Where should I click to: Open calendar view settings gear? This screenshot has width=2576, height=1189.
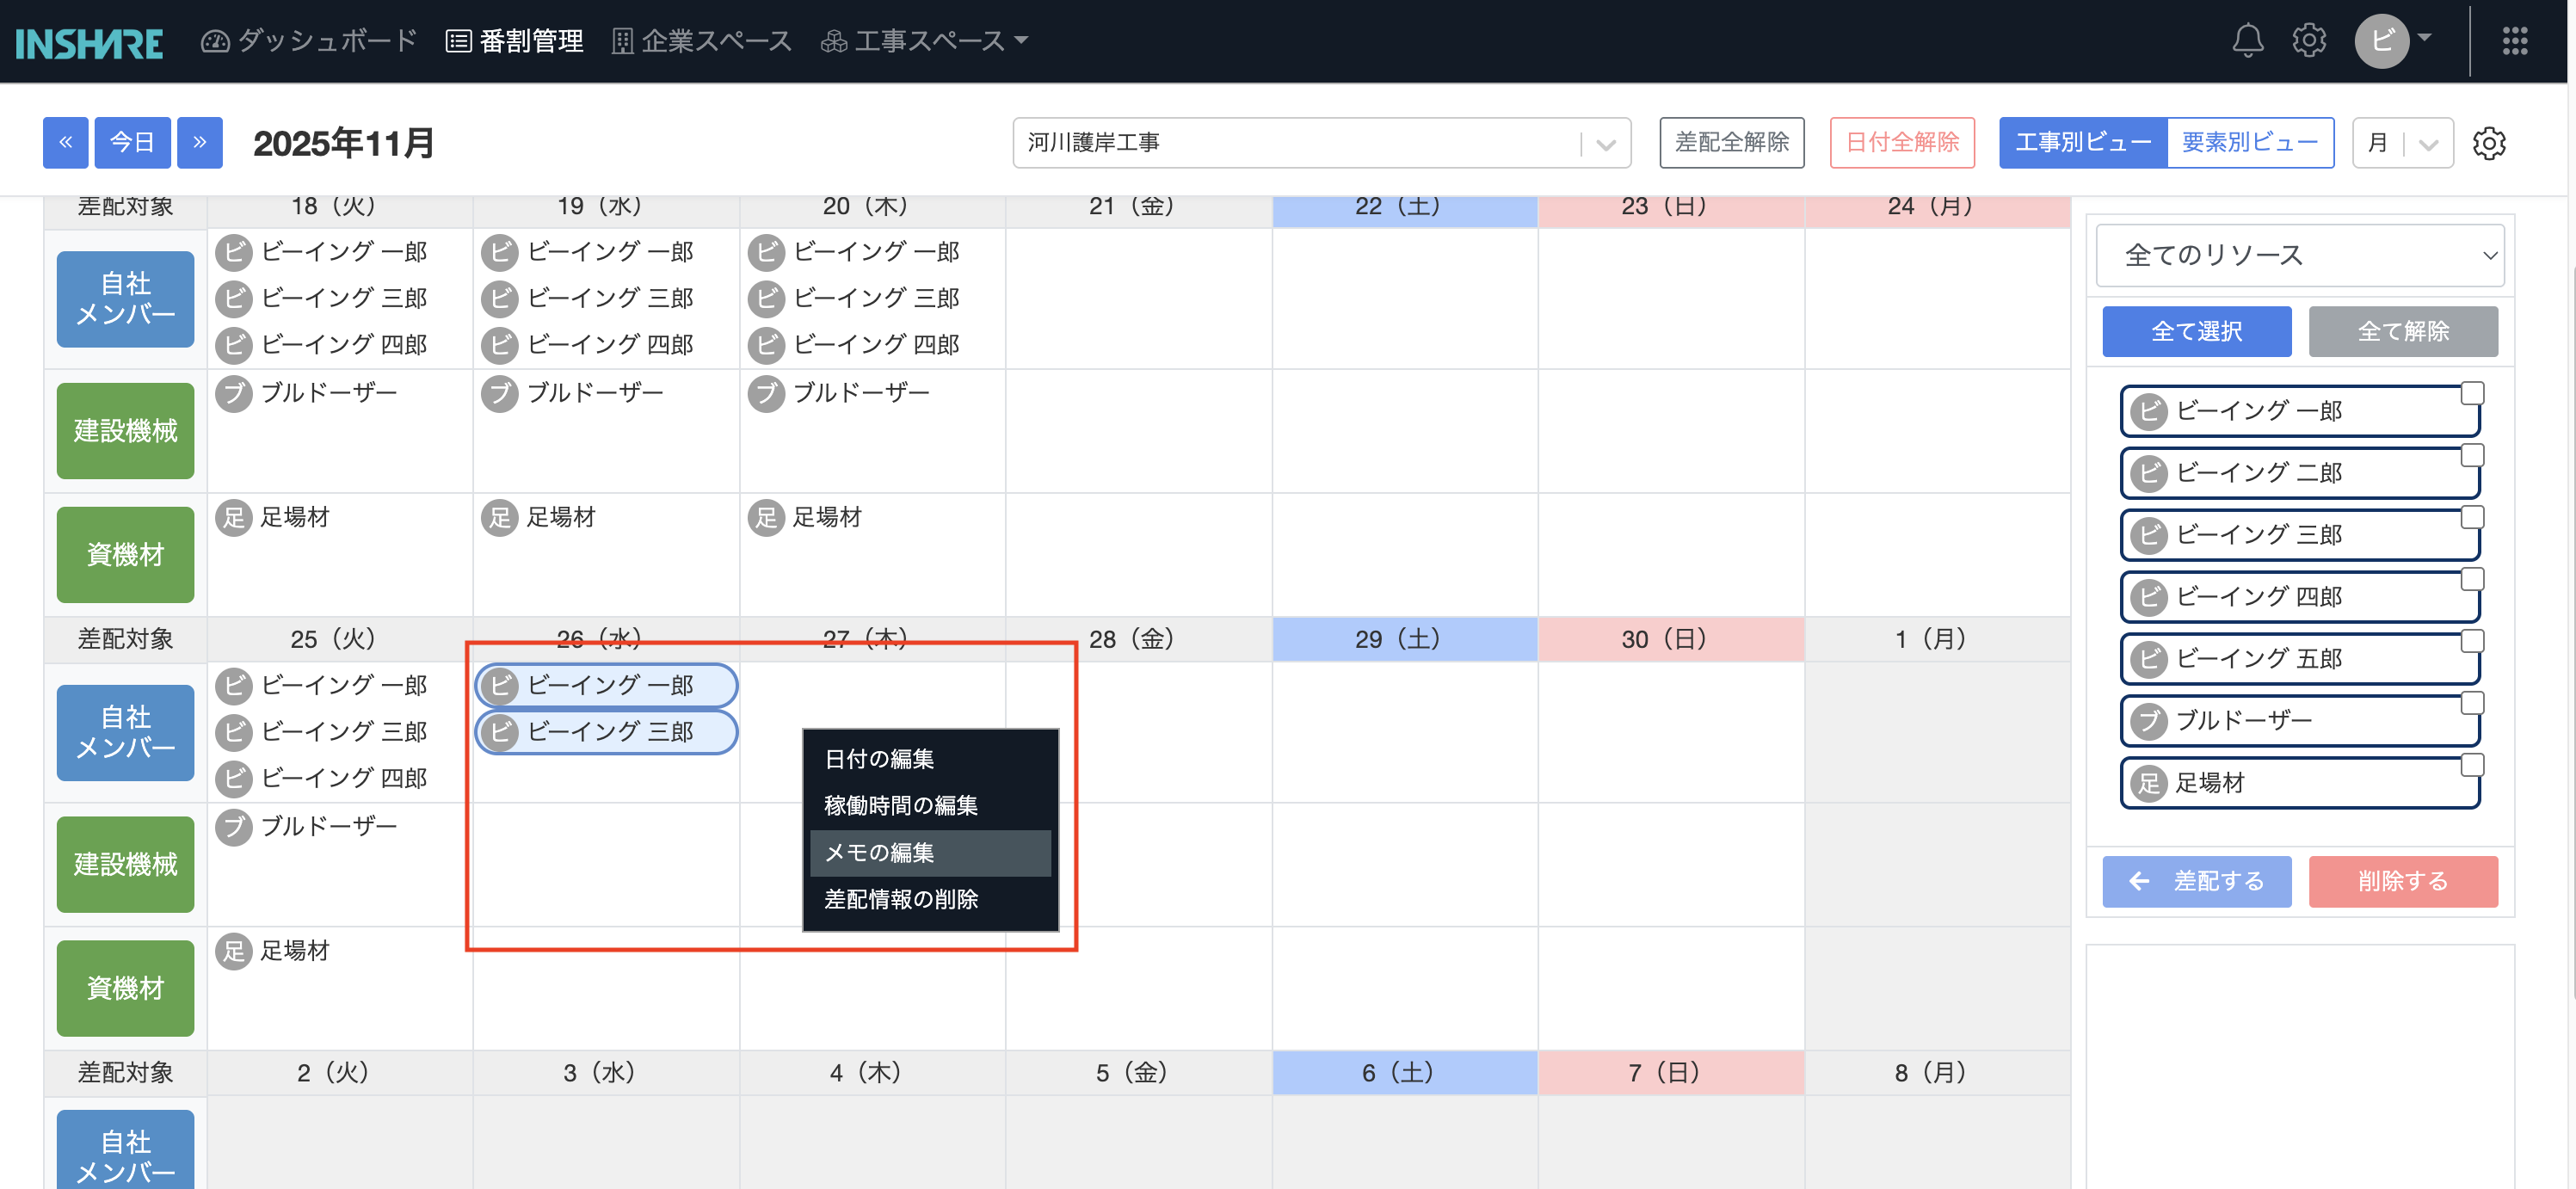(2489, 143)
